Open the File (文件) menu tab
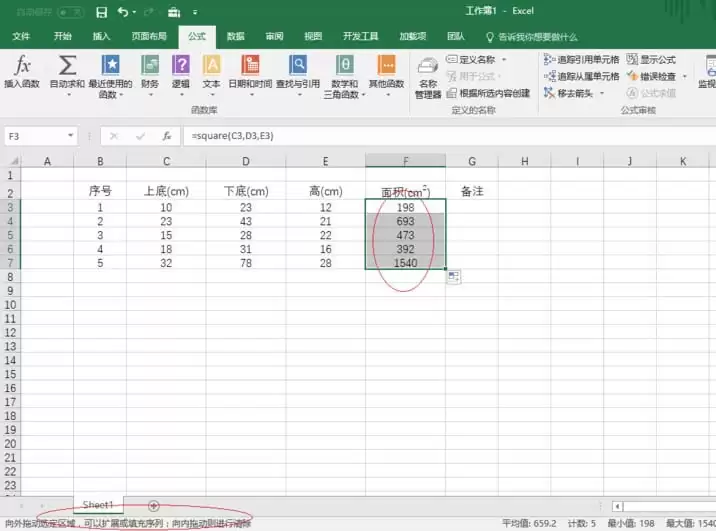The image size is (716, 531). (x=21, y=37)
